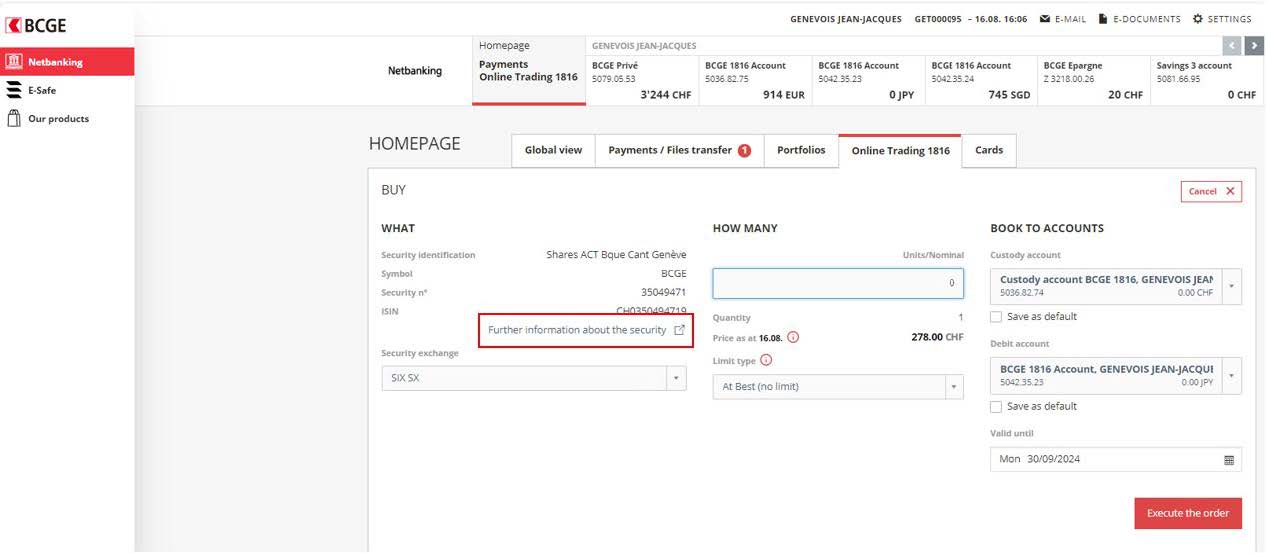The image size is (1267, 553).
Task: Open the E-DOCUMENTS file icon
Action: coord(1103,19)
